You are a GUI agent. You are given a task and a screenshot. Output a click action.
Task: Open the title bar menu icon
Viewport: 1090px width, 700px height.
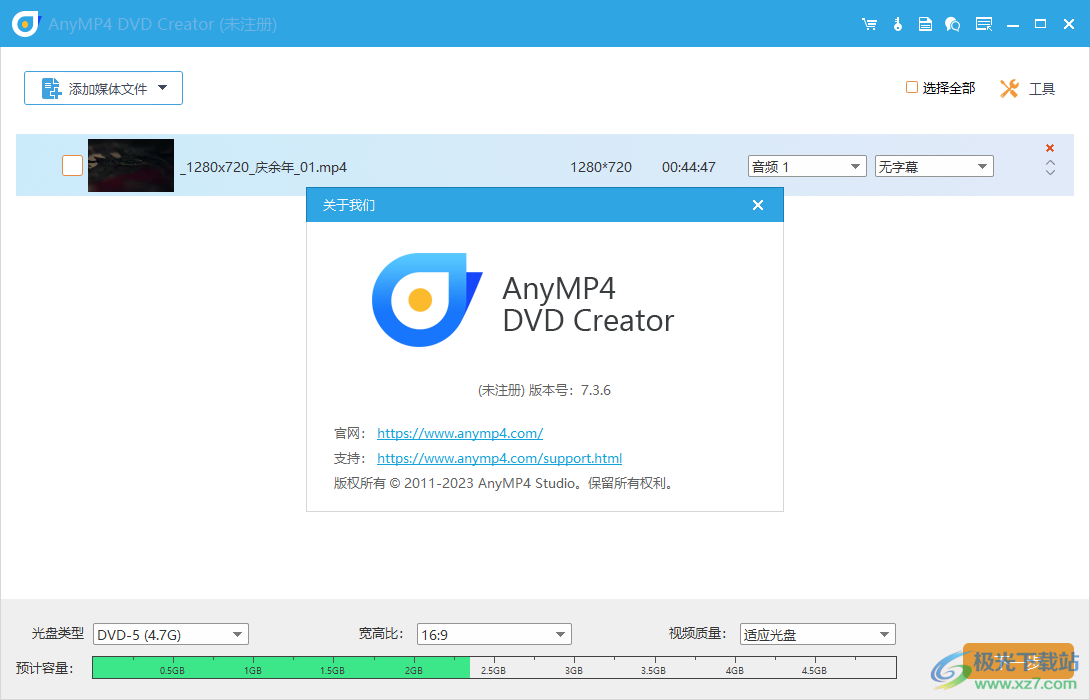click(984, 24)
